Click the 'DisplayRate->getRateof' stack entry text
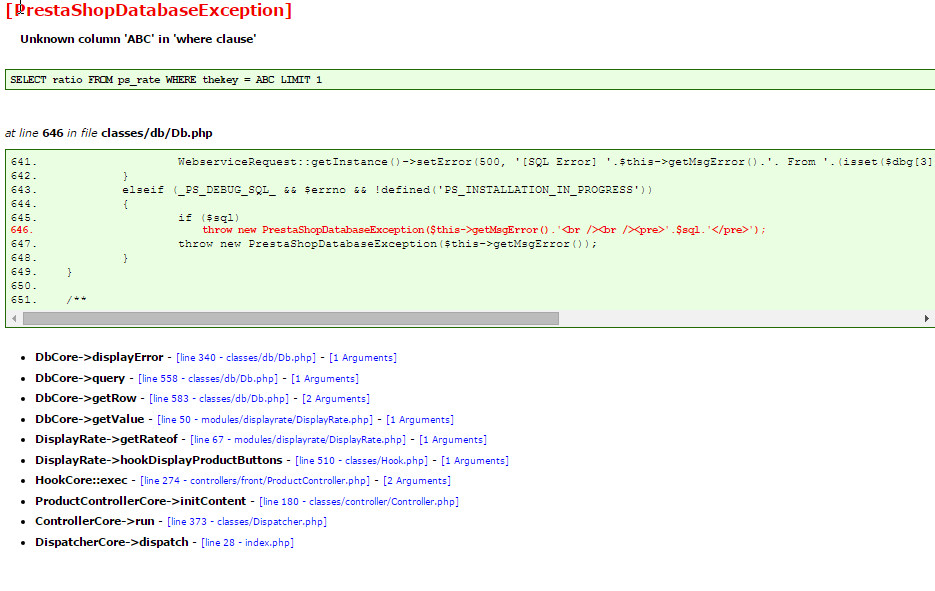The height and width of the screenshot is (591, 935). (x=106, y=440)
